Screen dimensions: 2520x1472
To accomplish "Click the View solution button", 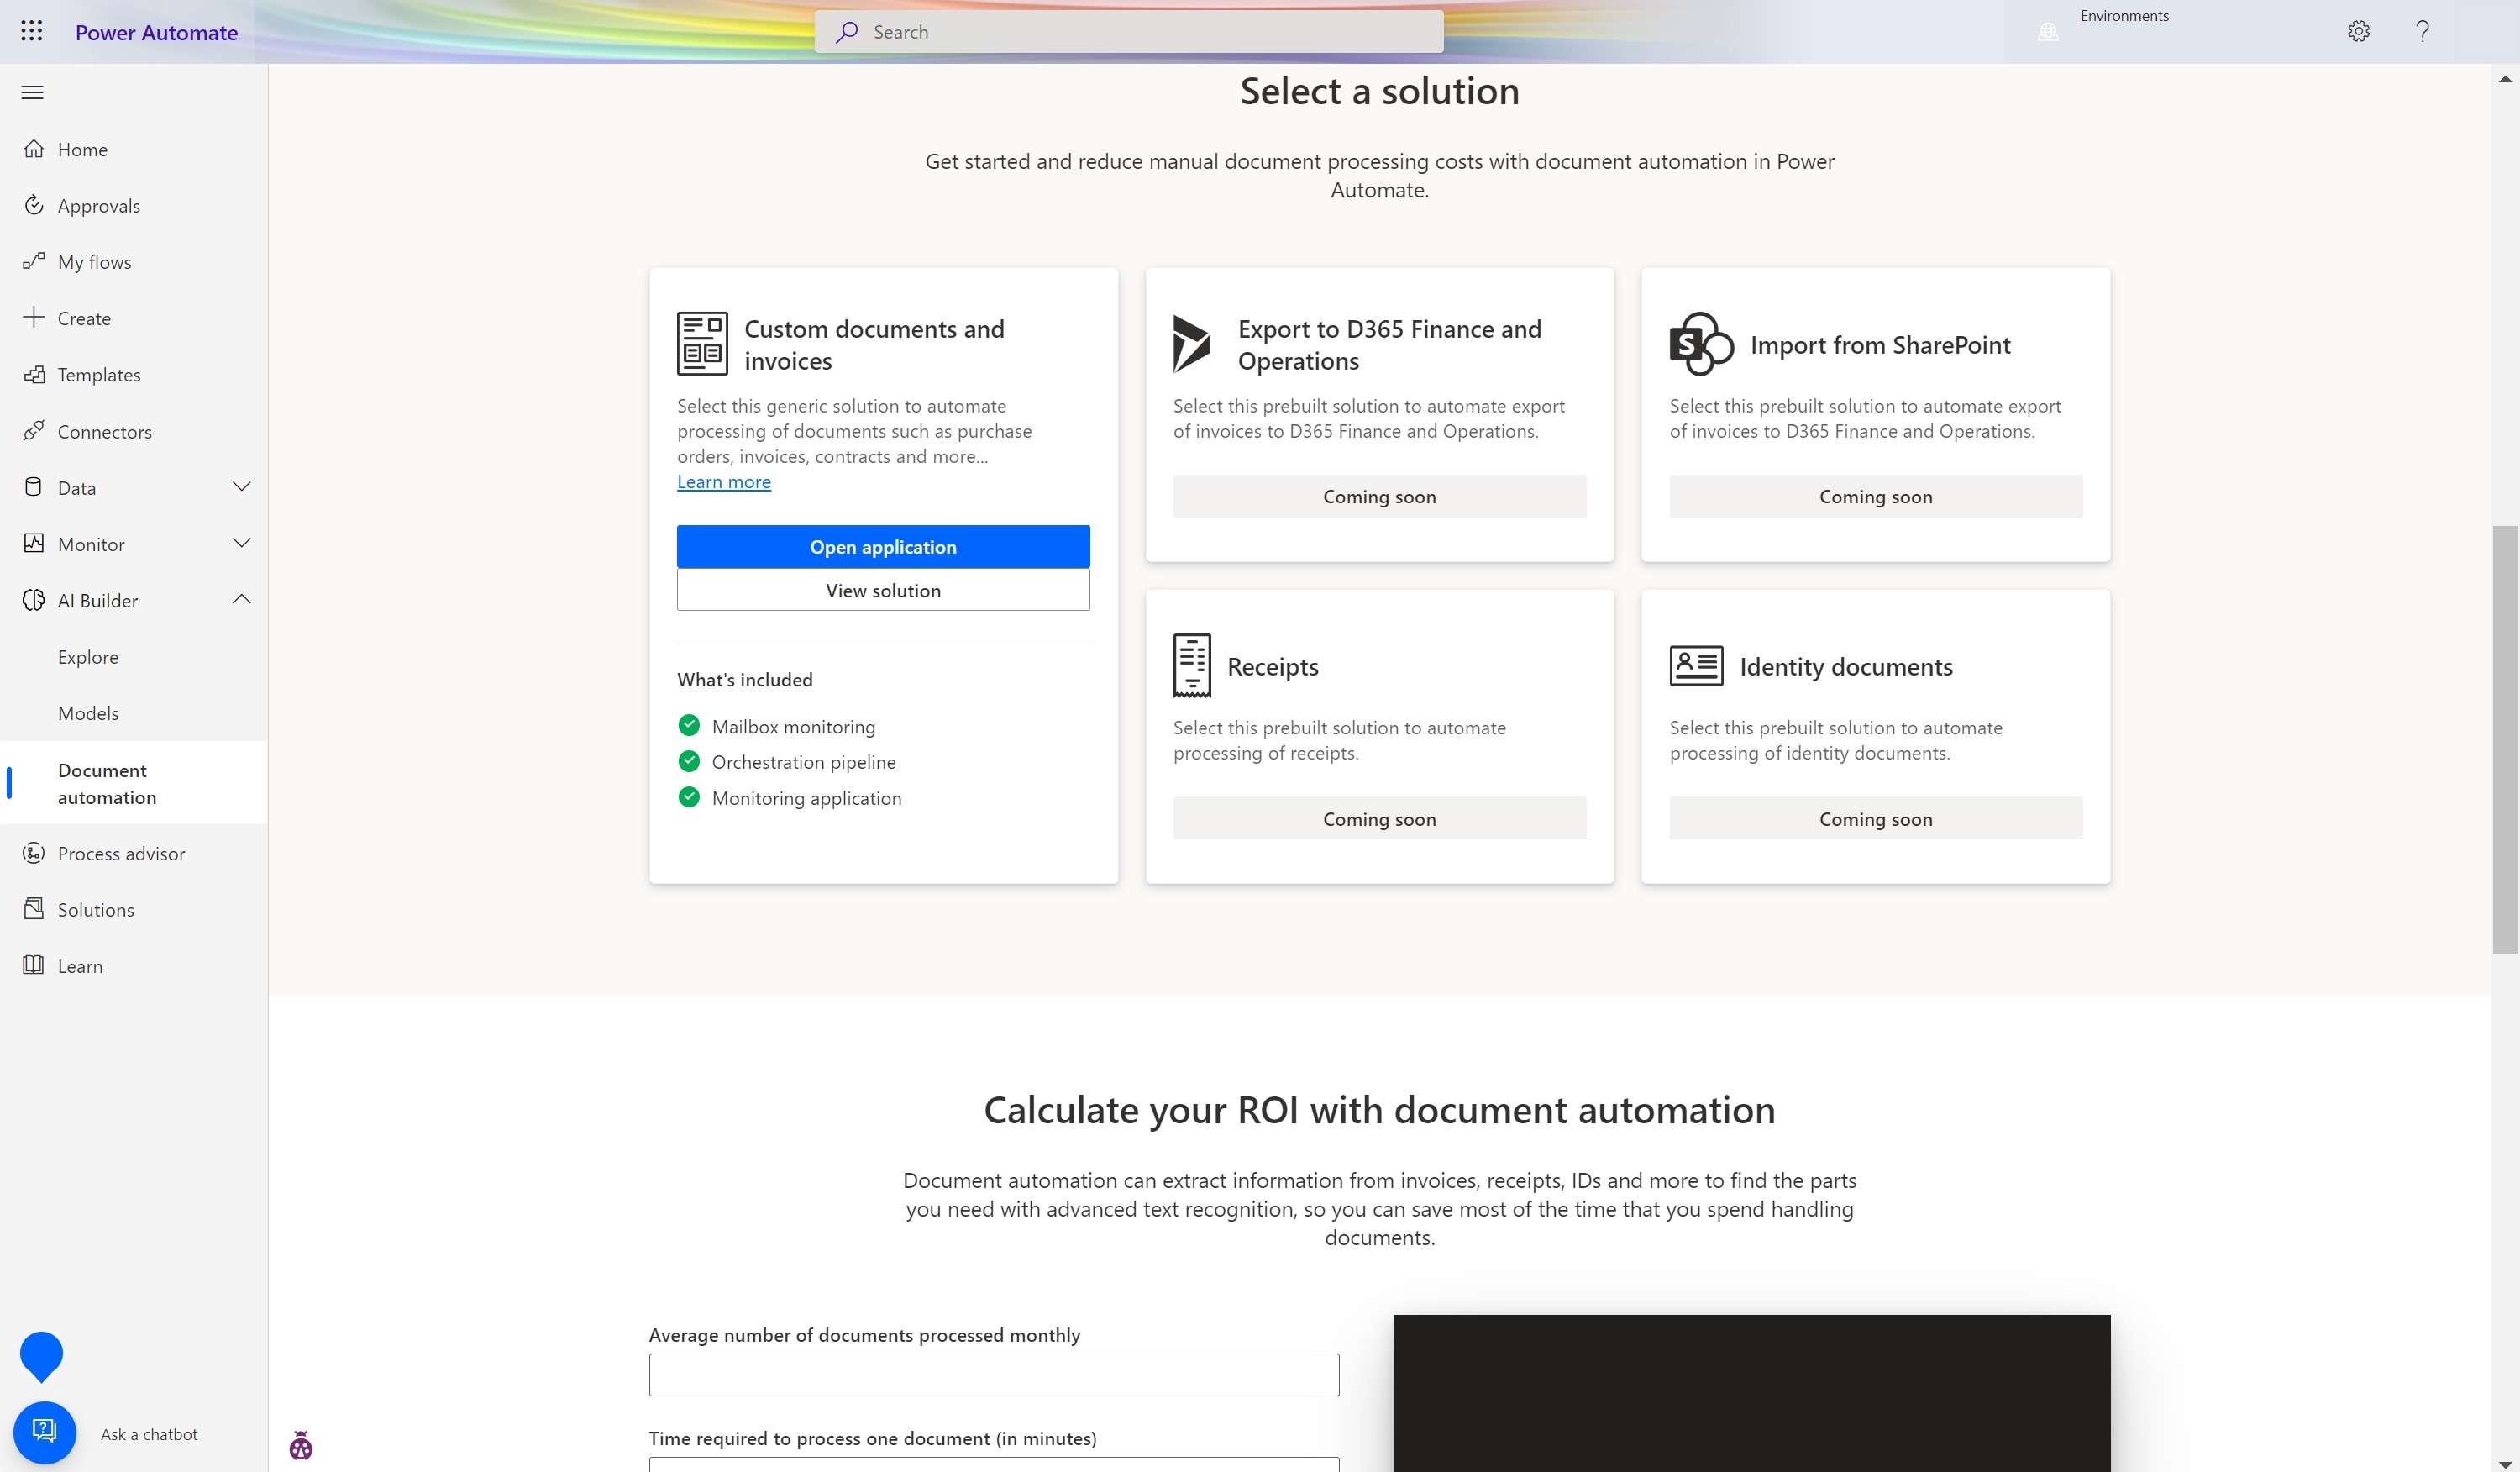I will pyautogui.click(x=883, y=590).
